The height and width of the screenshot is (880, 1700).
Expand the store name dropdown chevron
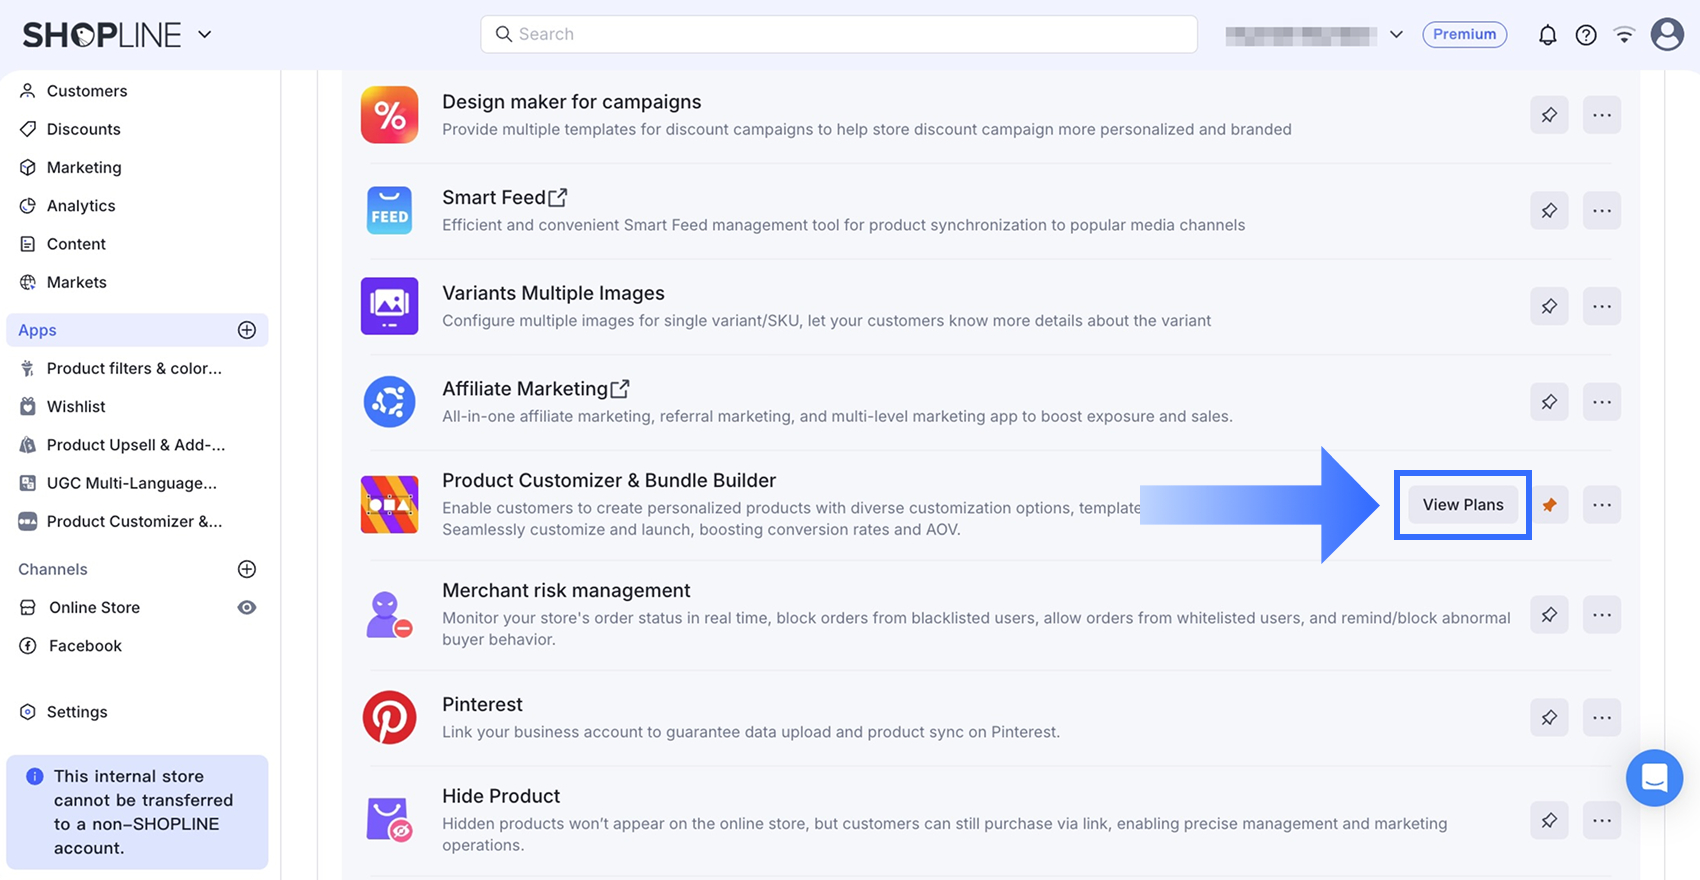pos(1396,34)
